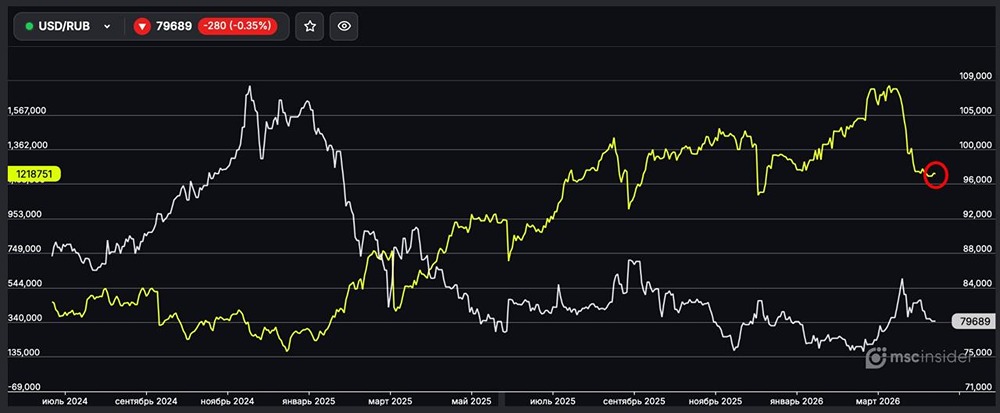Click the red down-arrow price icon
The height and width of the screenshot is (413, 1000).
(x=143, y=26)
